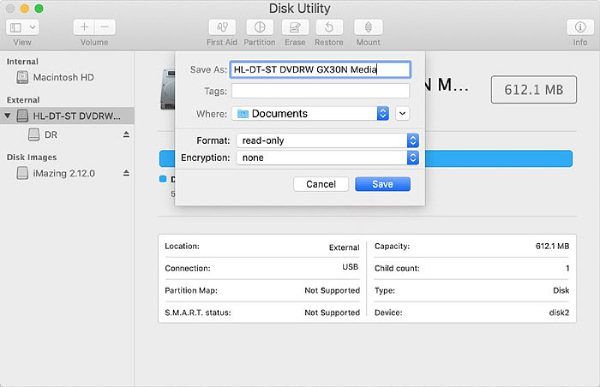Open the Format read-only dropdown
This screenshot has height=387, width=600.
[x=328, y=141]
